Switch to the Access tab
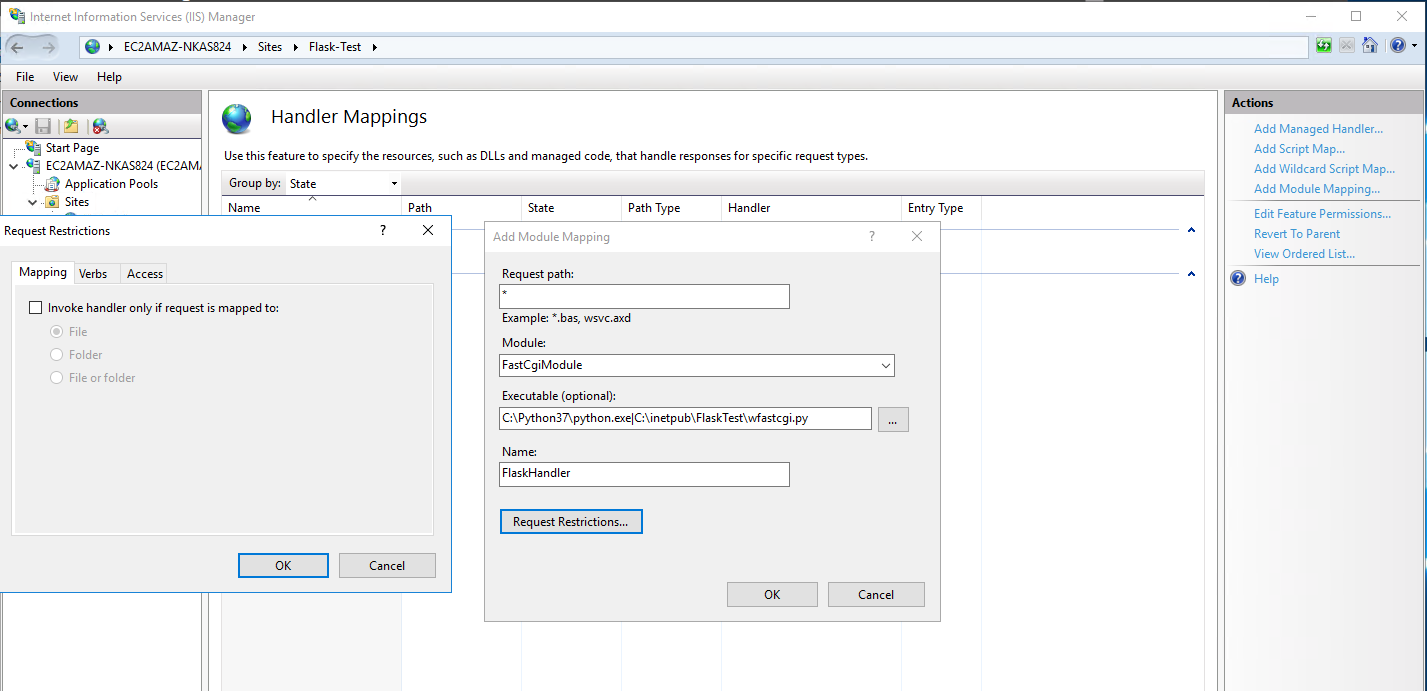 tap(145, 274)
